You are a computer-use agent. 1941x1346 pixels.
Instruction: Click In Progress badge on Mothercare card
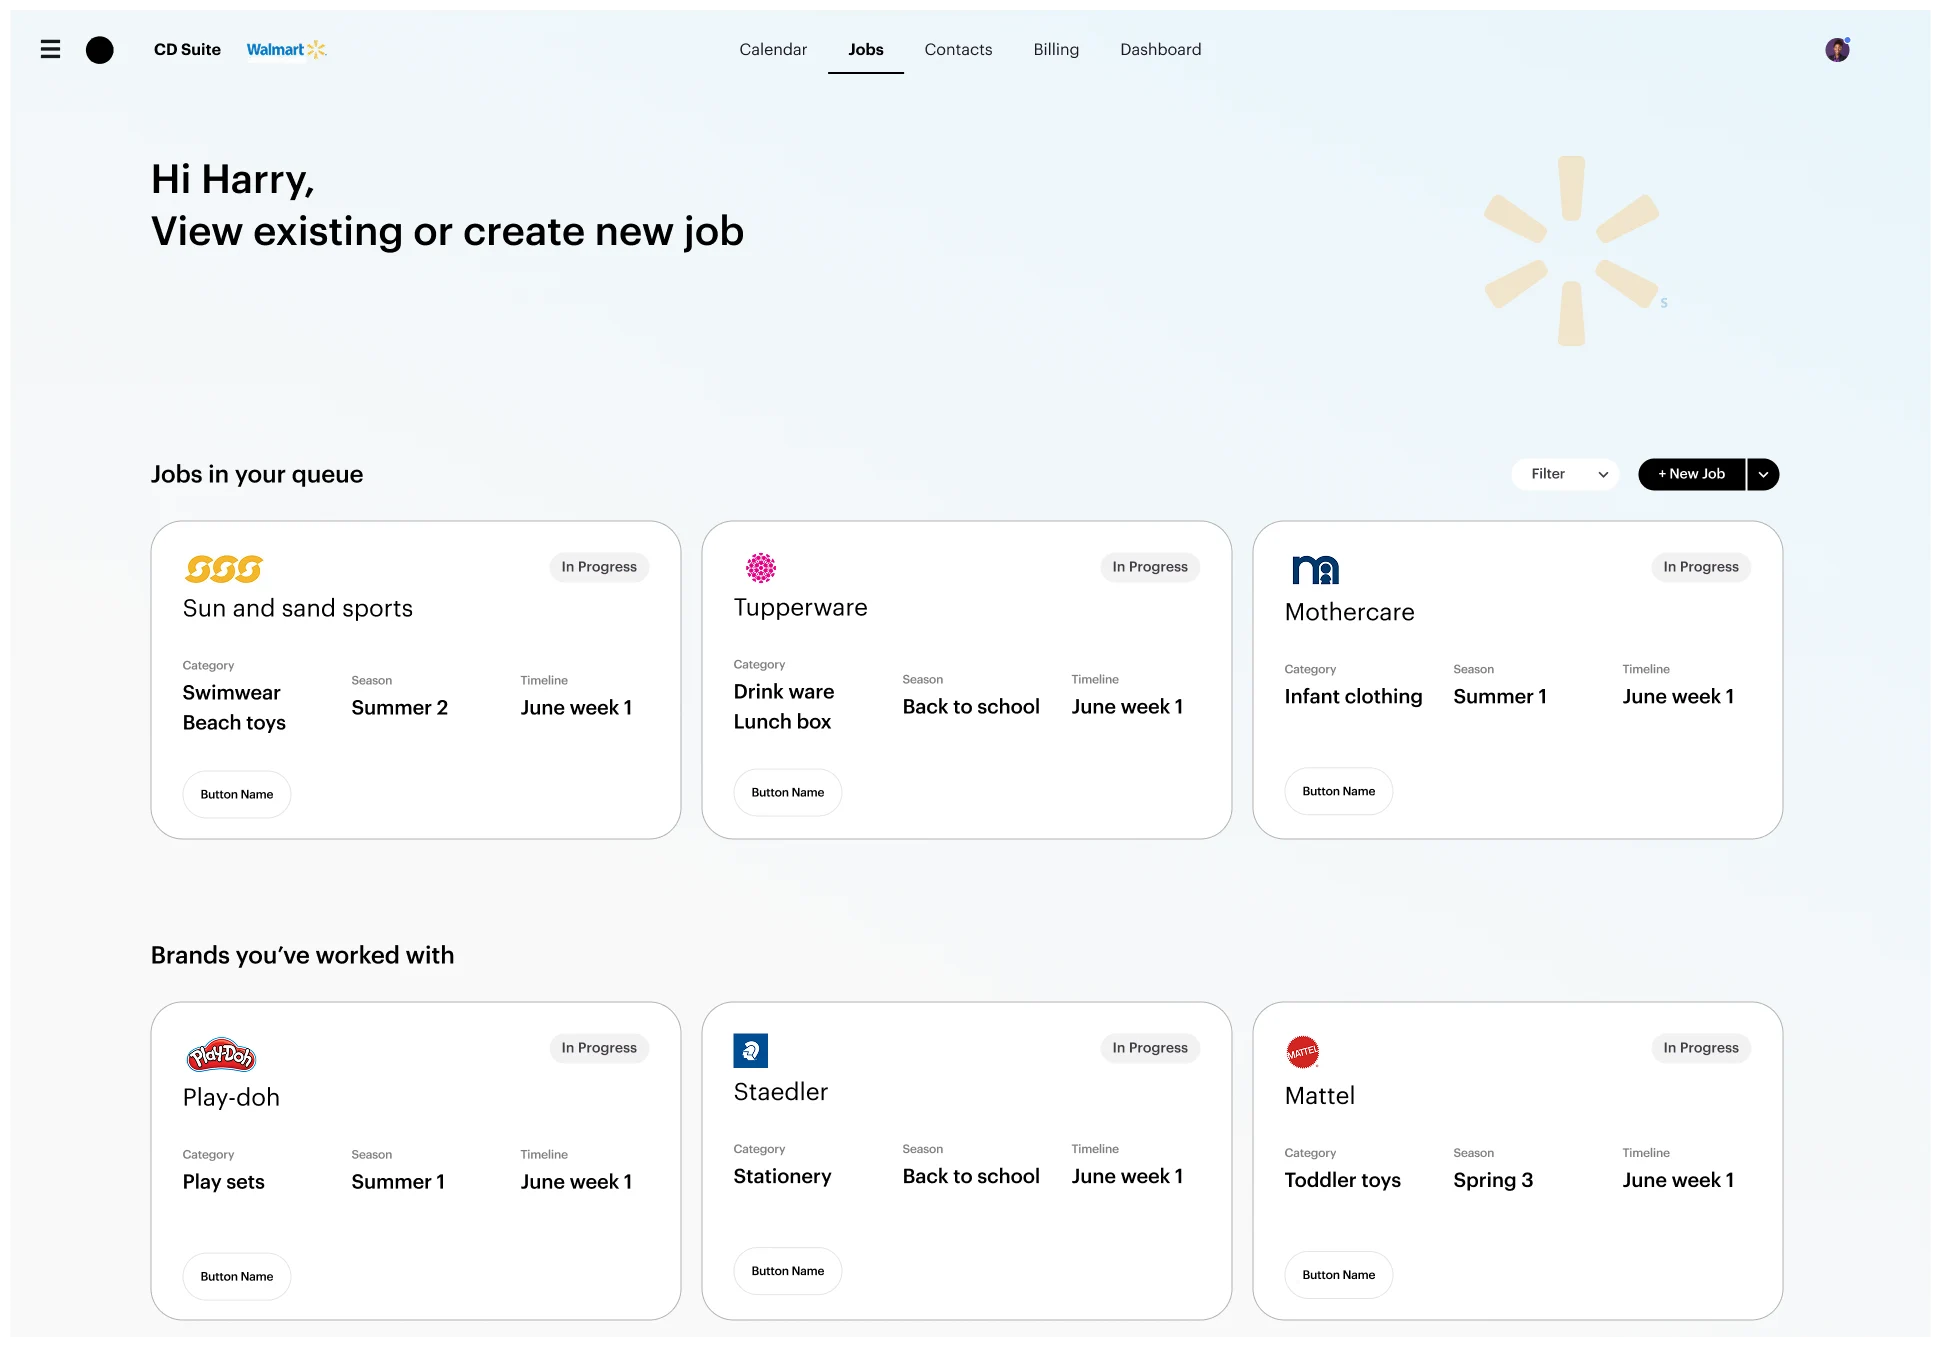click(1701, 567)
